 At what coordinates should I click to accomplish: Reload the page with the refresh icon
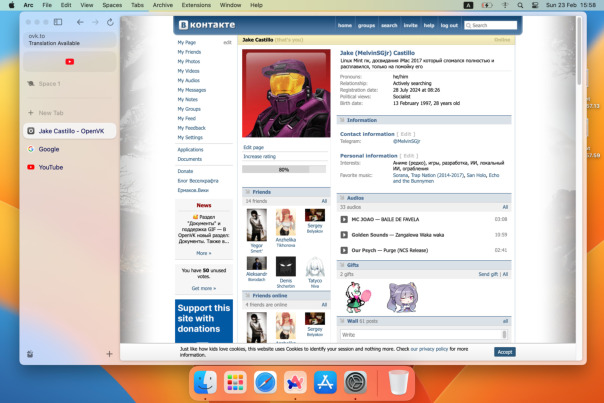pos(110,22)
